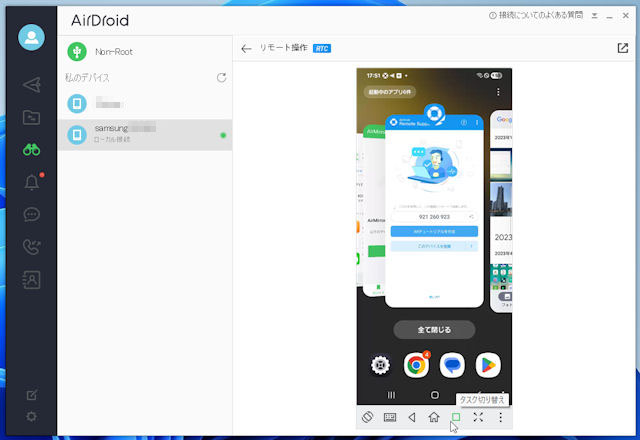
Task: Tap the Remote Support app icon above the card
Action: click(435, 114)
